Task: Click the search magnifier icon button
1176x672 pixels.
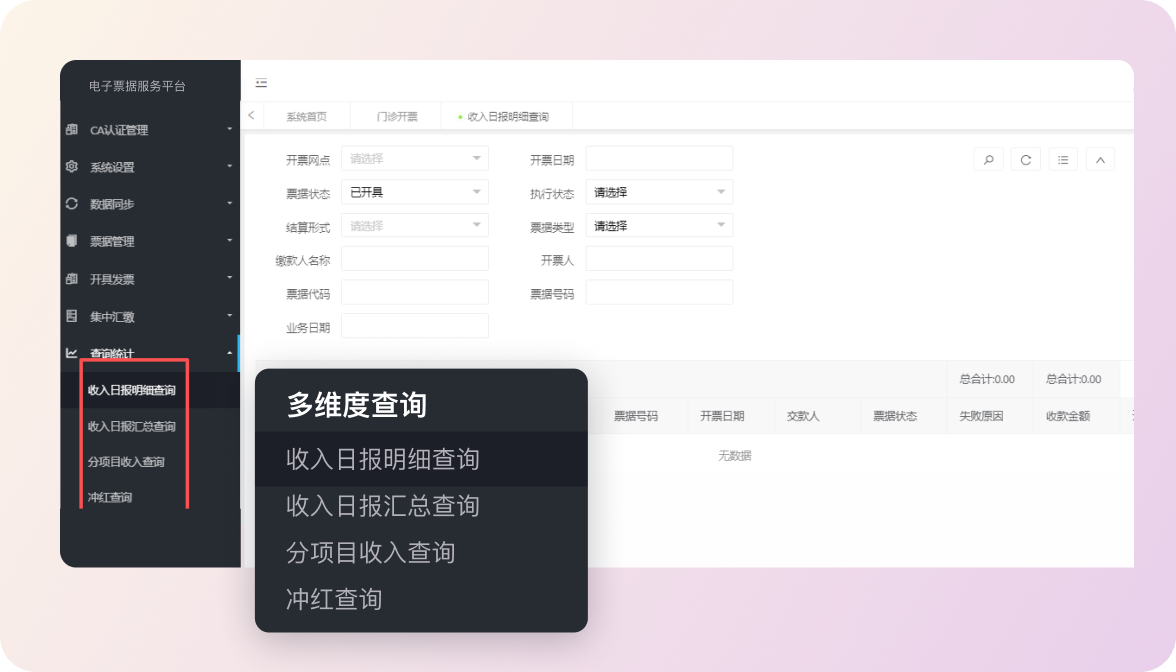Action: tap(988, 160)
